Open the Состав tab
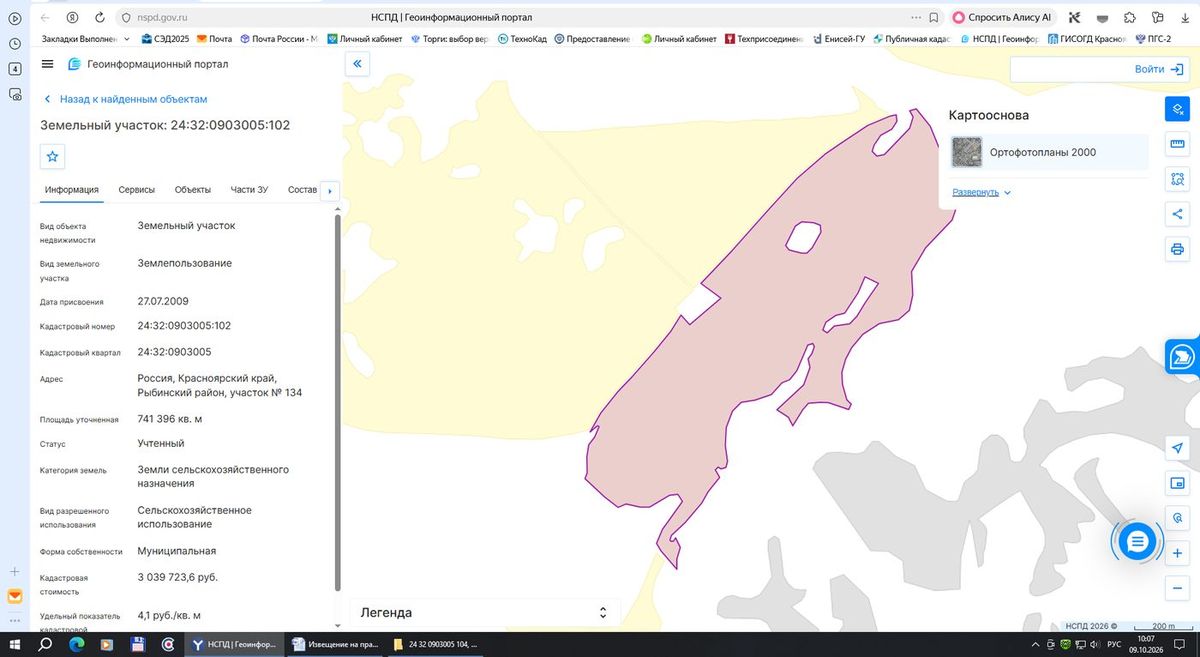Viewport: 1200px width, 657px height. point(302,190)
